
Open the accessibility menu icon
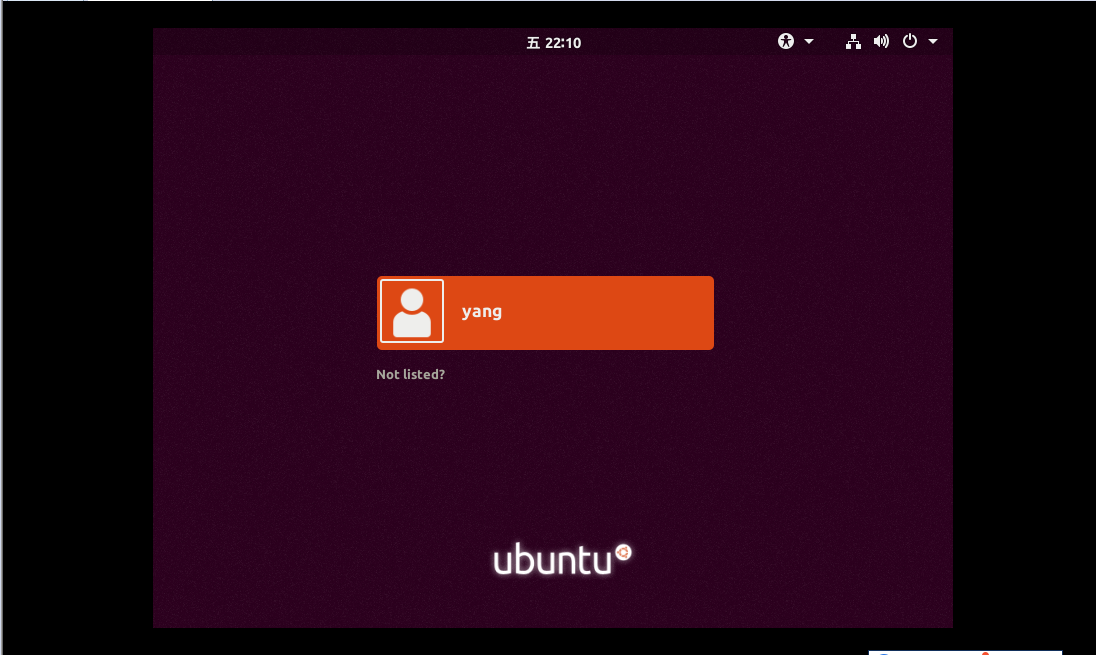pos(786,41)
